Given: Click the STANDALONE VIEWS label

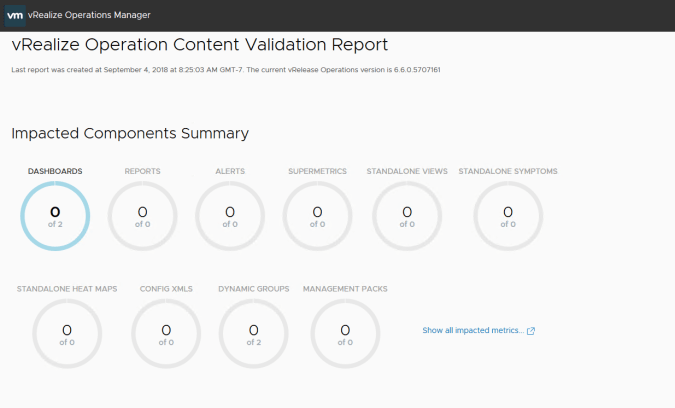Looking at the screenshot, I should (x=407, y=171).
